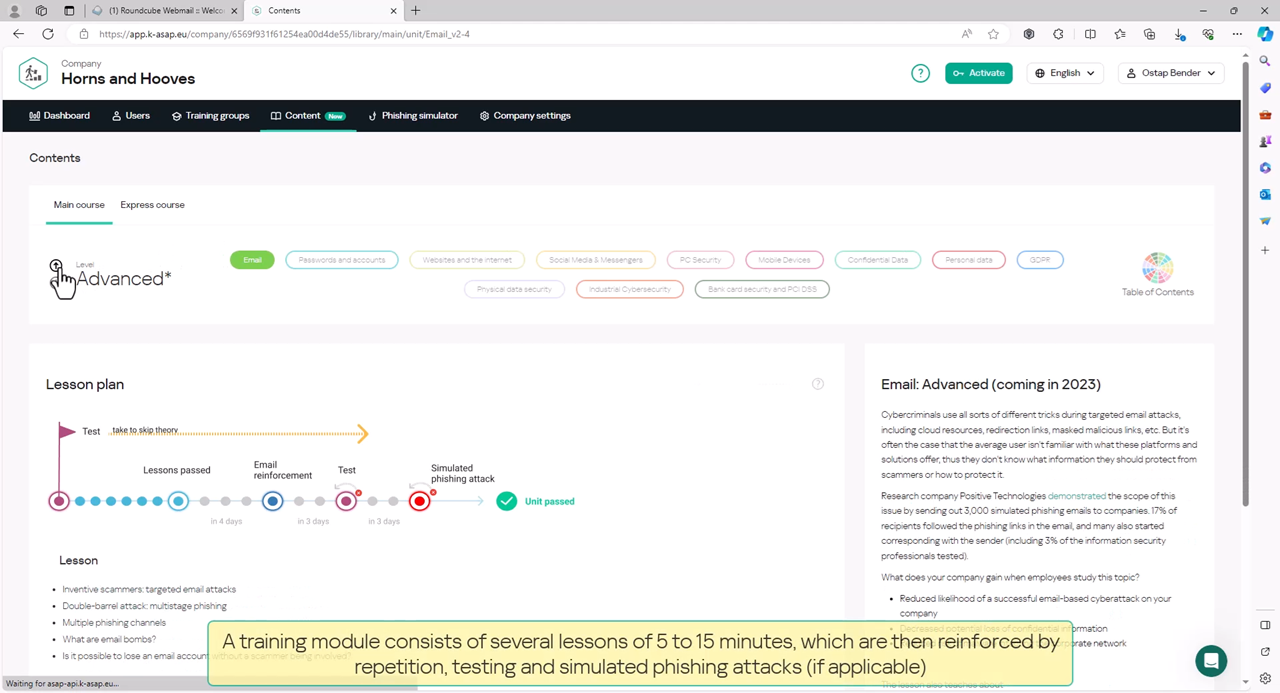
Task: Add page to browser favorites star
Action: [993, 34]
